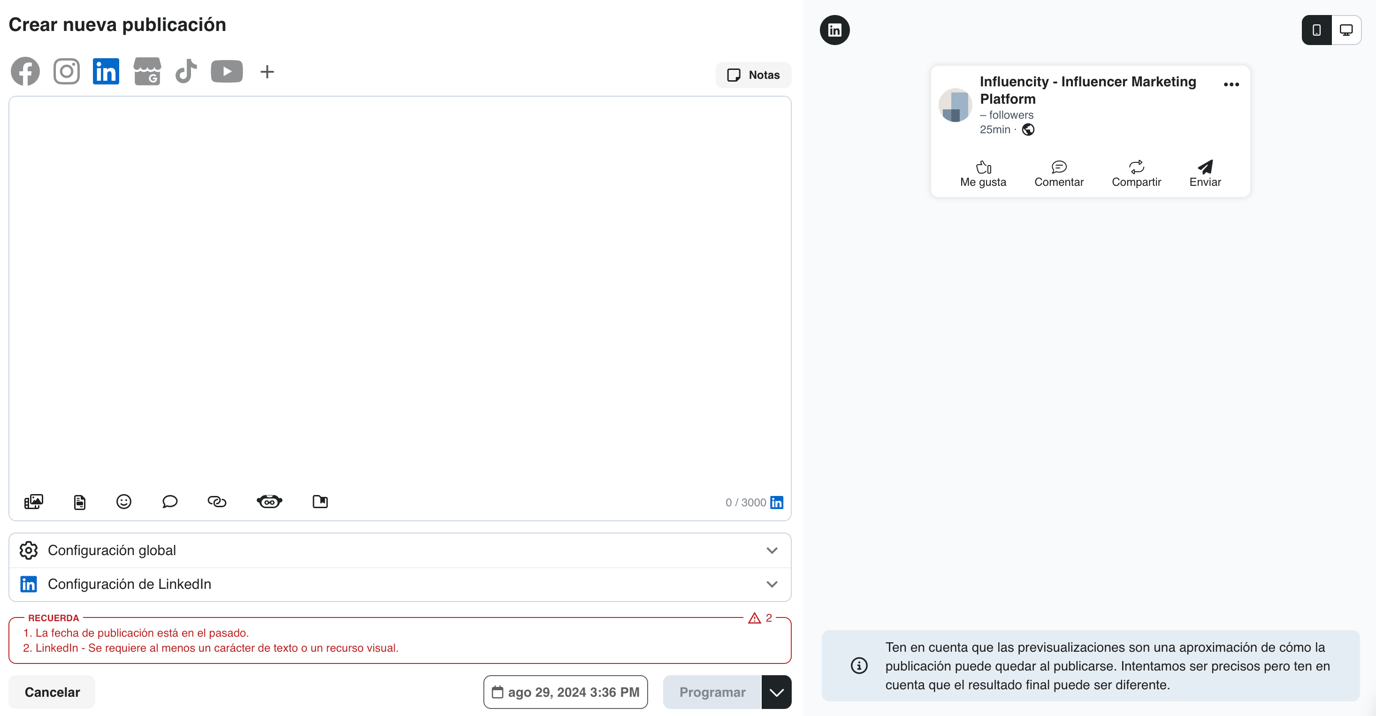Open the Notas panel
The image size is (1376, 716).
[753, 74]
